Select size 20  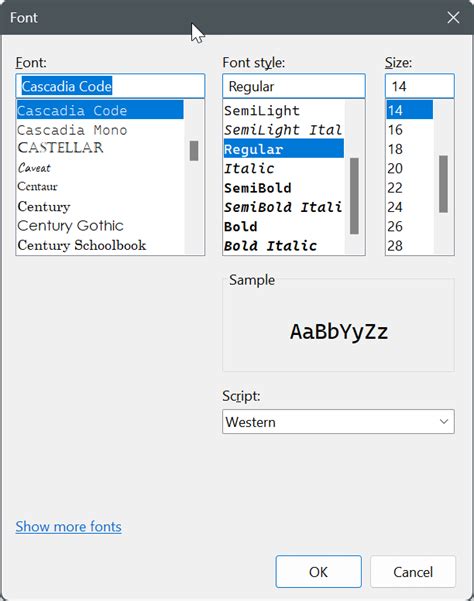click(x=409, y=168)
